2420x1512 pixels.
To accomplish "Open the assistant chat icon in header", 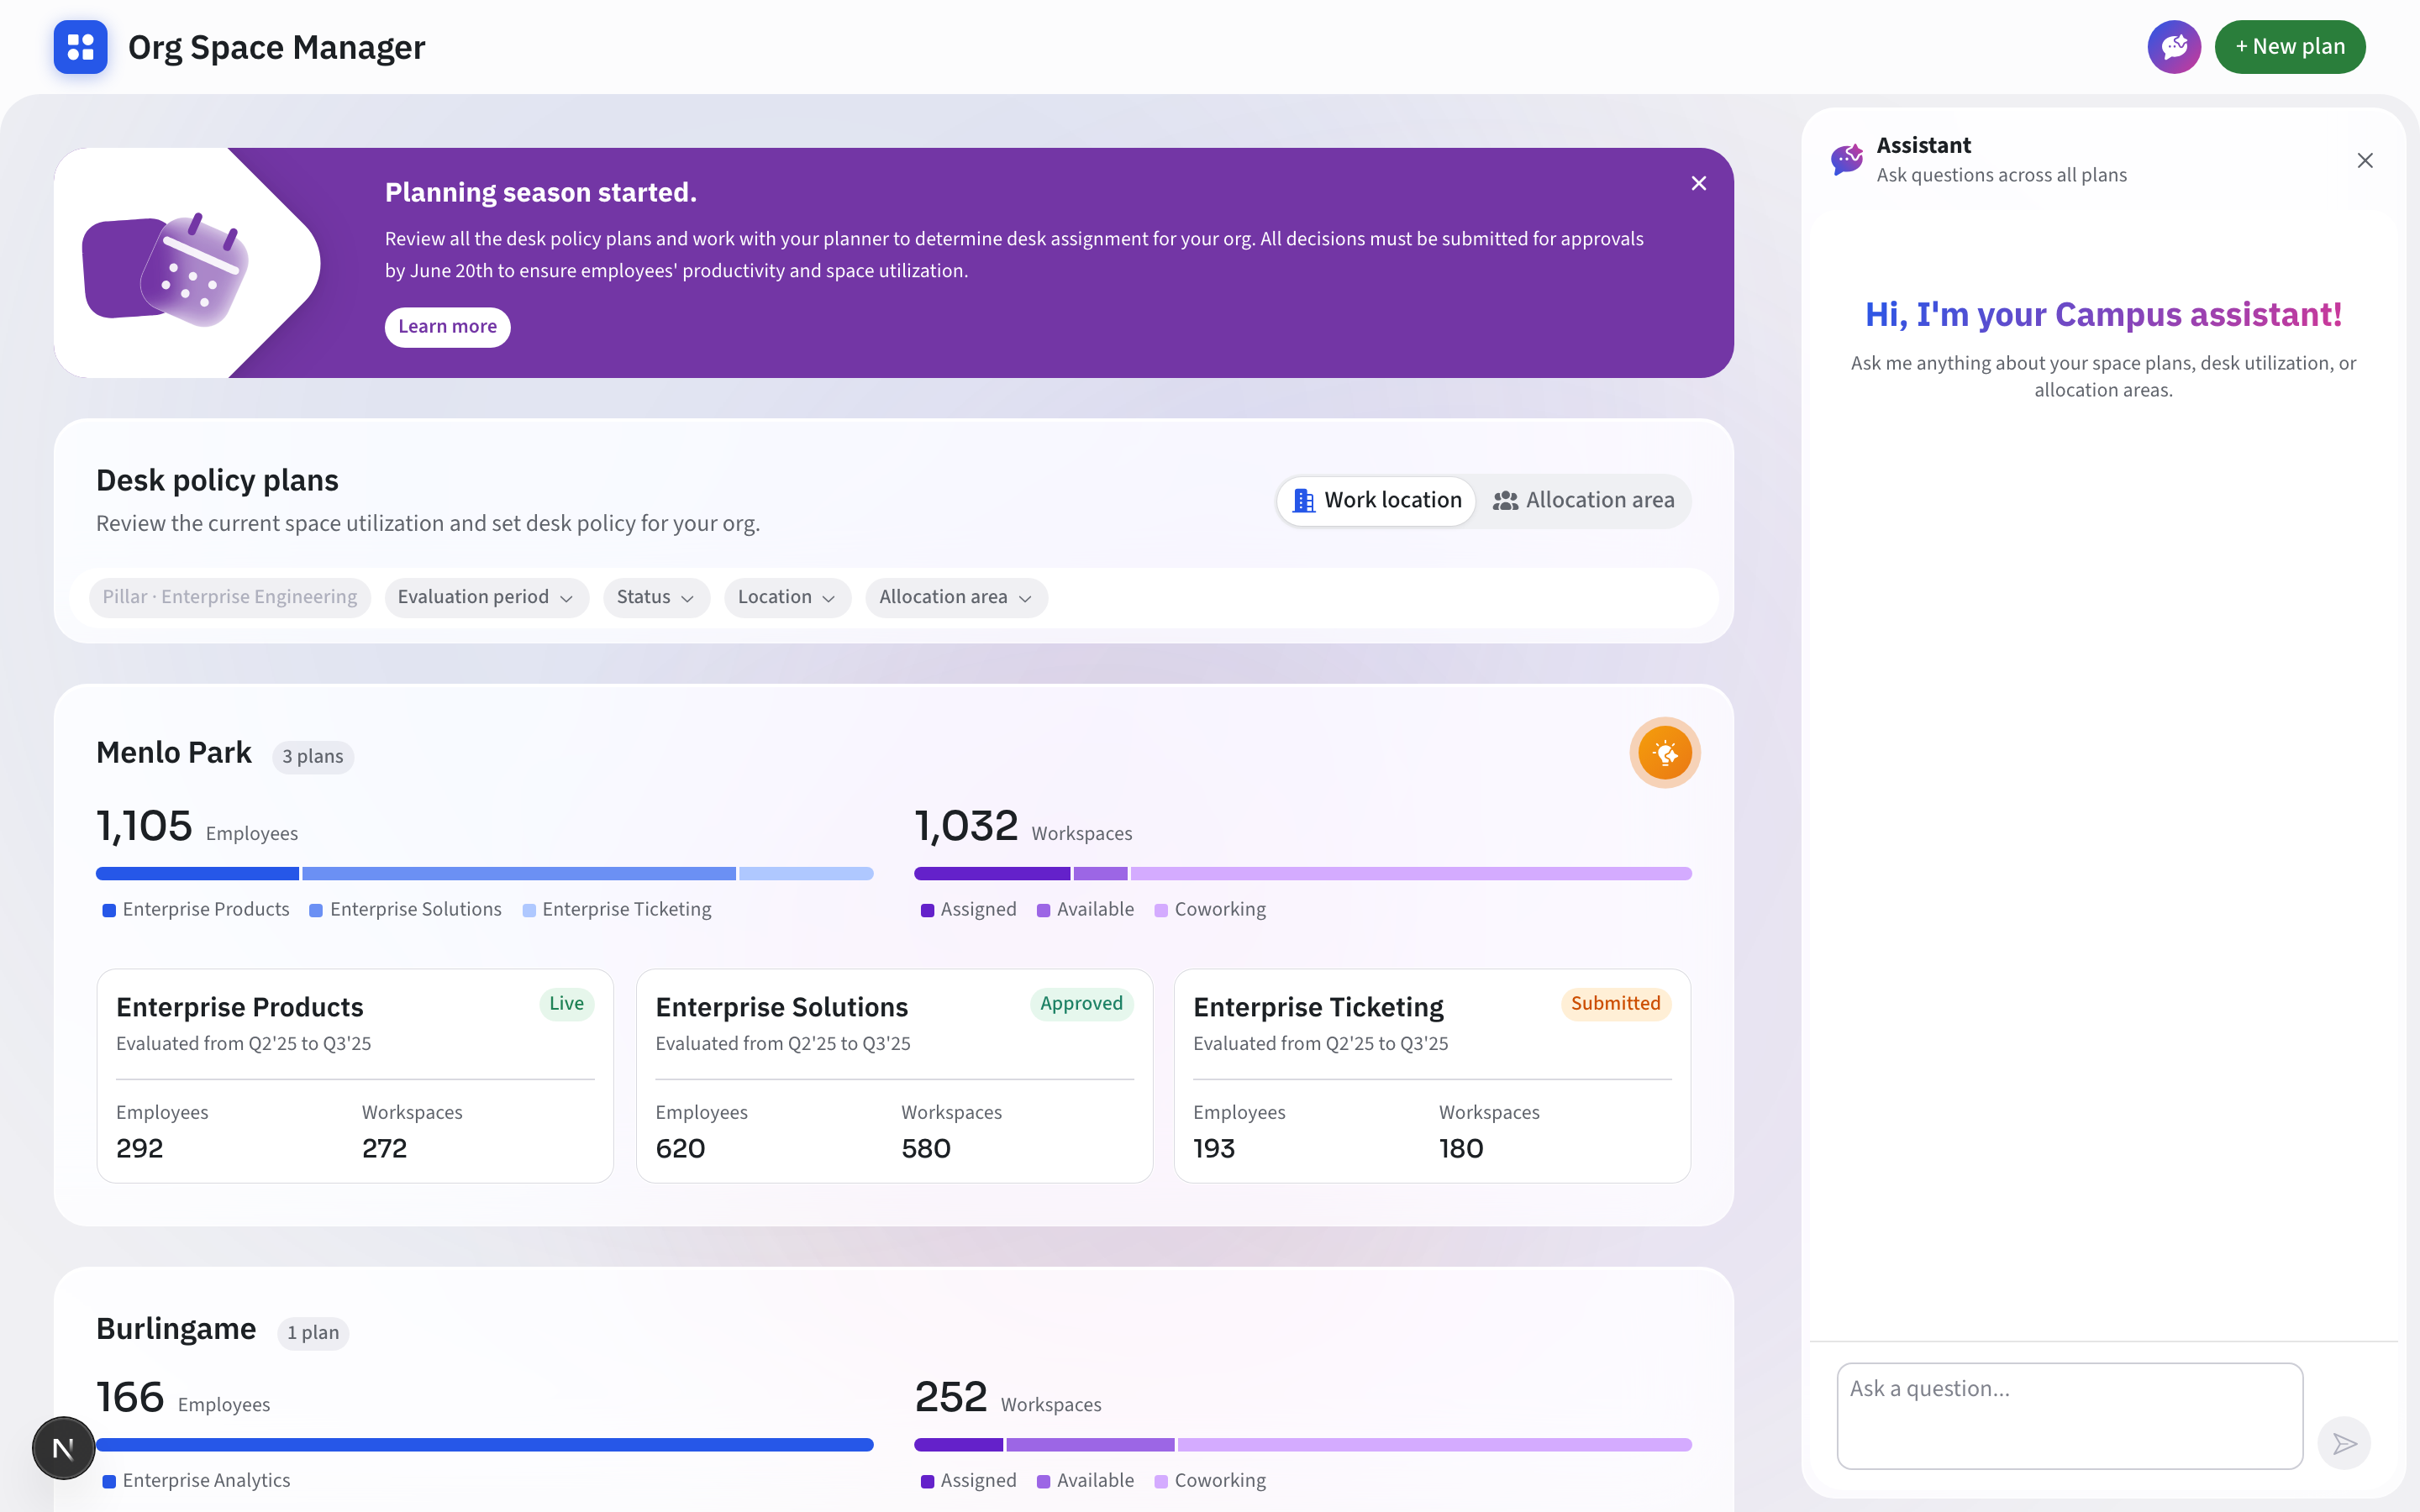I will pyautogui.click(x=2174, y=47).
